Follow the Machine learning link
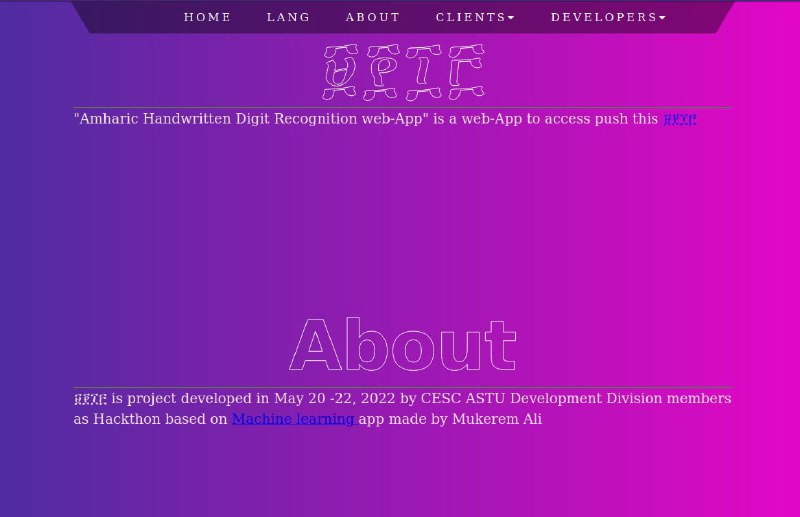This screenshot has width=800, height=517. point(294,419)
